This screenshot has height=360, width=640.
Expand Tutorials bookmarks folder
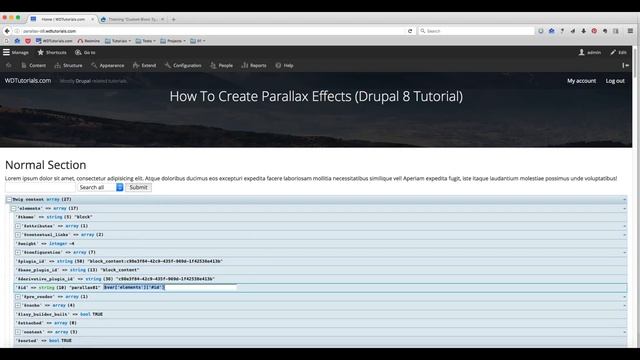118,41
